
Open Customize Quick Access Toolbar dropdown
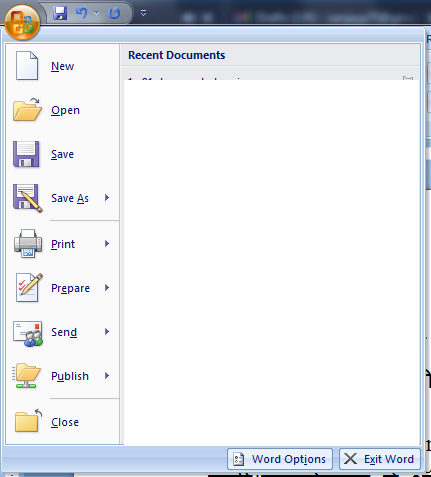point(143,13)
